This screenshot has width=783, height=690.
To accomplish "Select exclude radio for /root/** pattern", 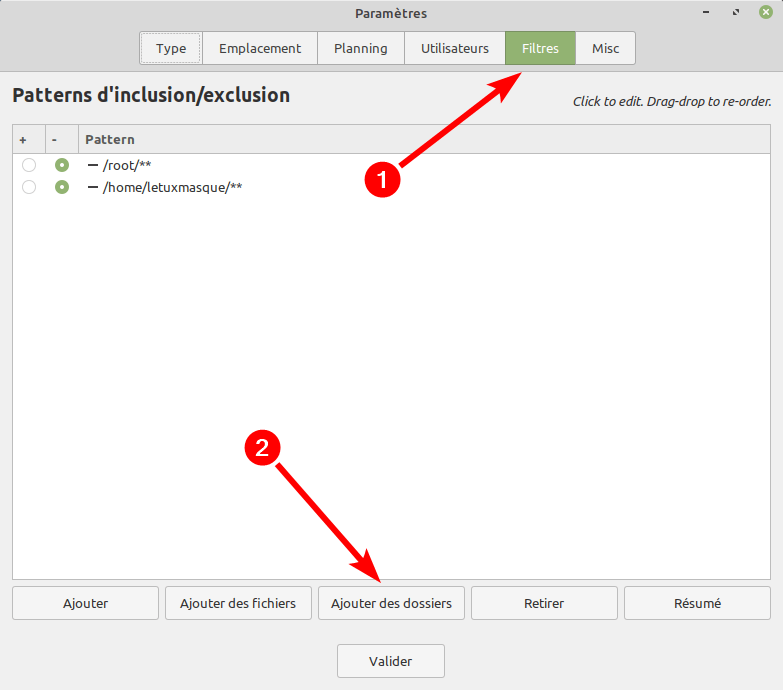I will click(x=62, y=165).
